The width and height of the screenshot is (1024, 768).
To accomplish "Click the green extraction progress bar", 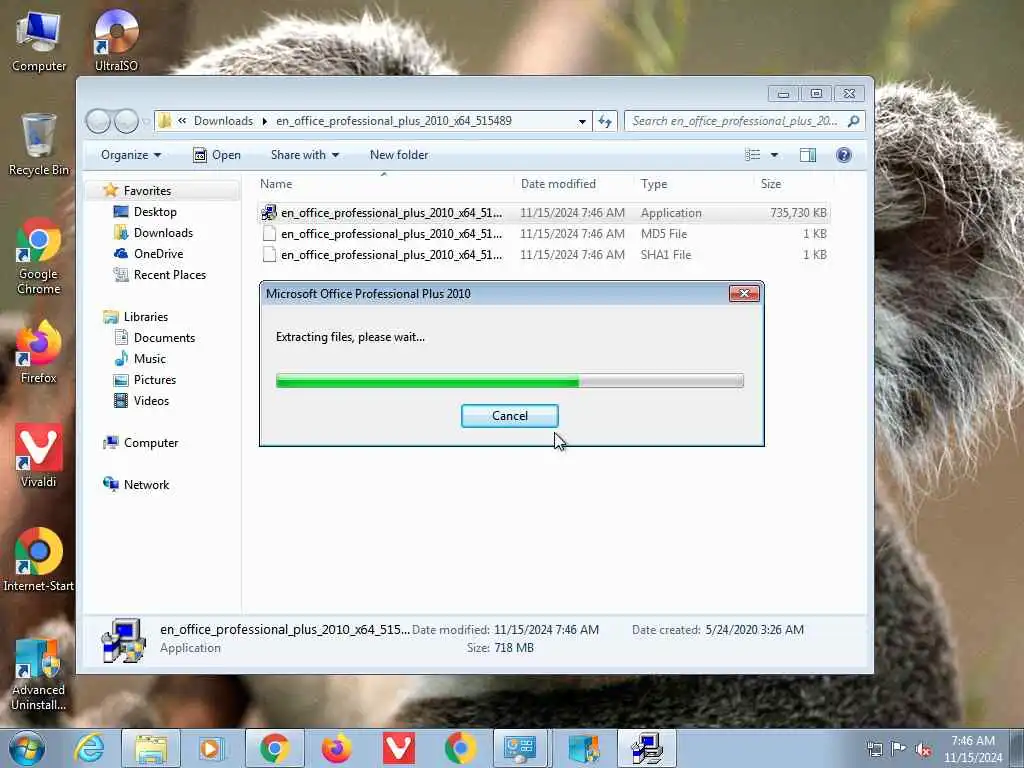I will click(x=509, y=381).
